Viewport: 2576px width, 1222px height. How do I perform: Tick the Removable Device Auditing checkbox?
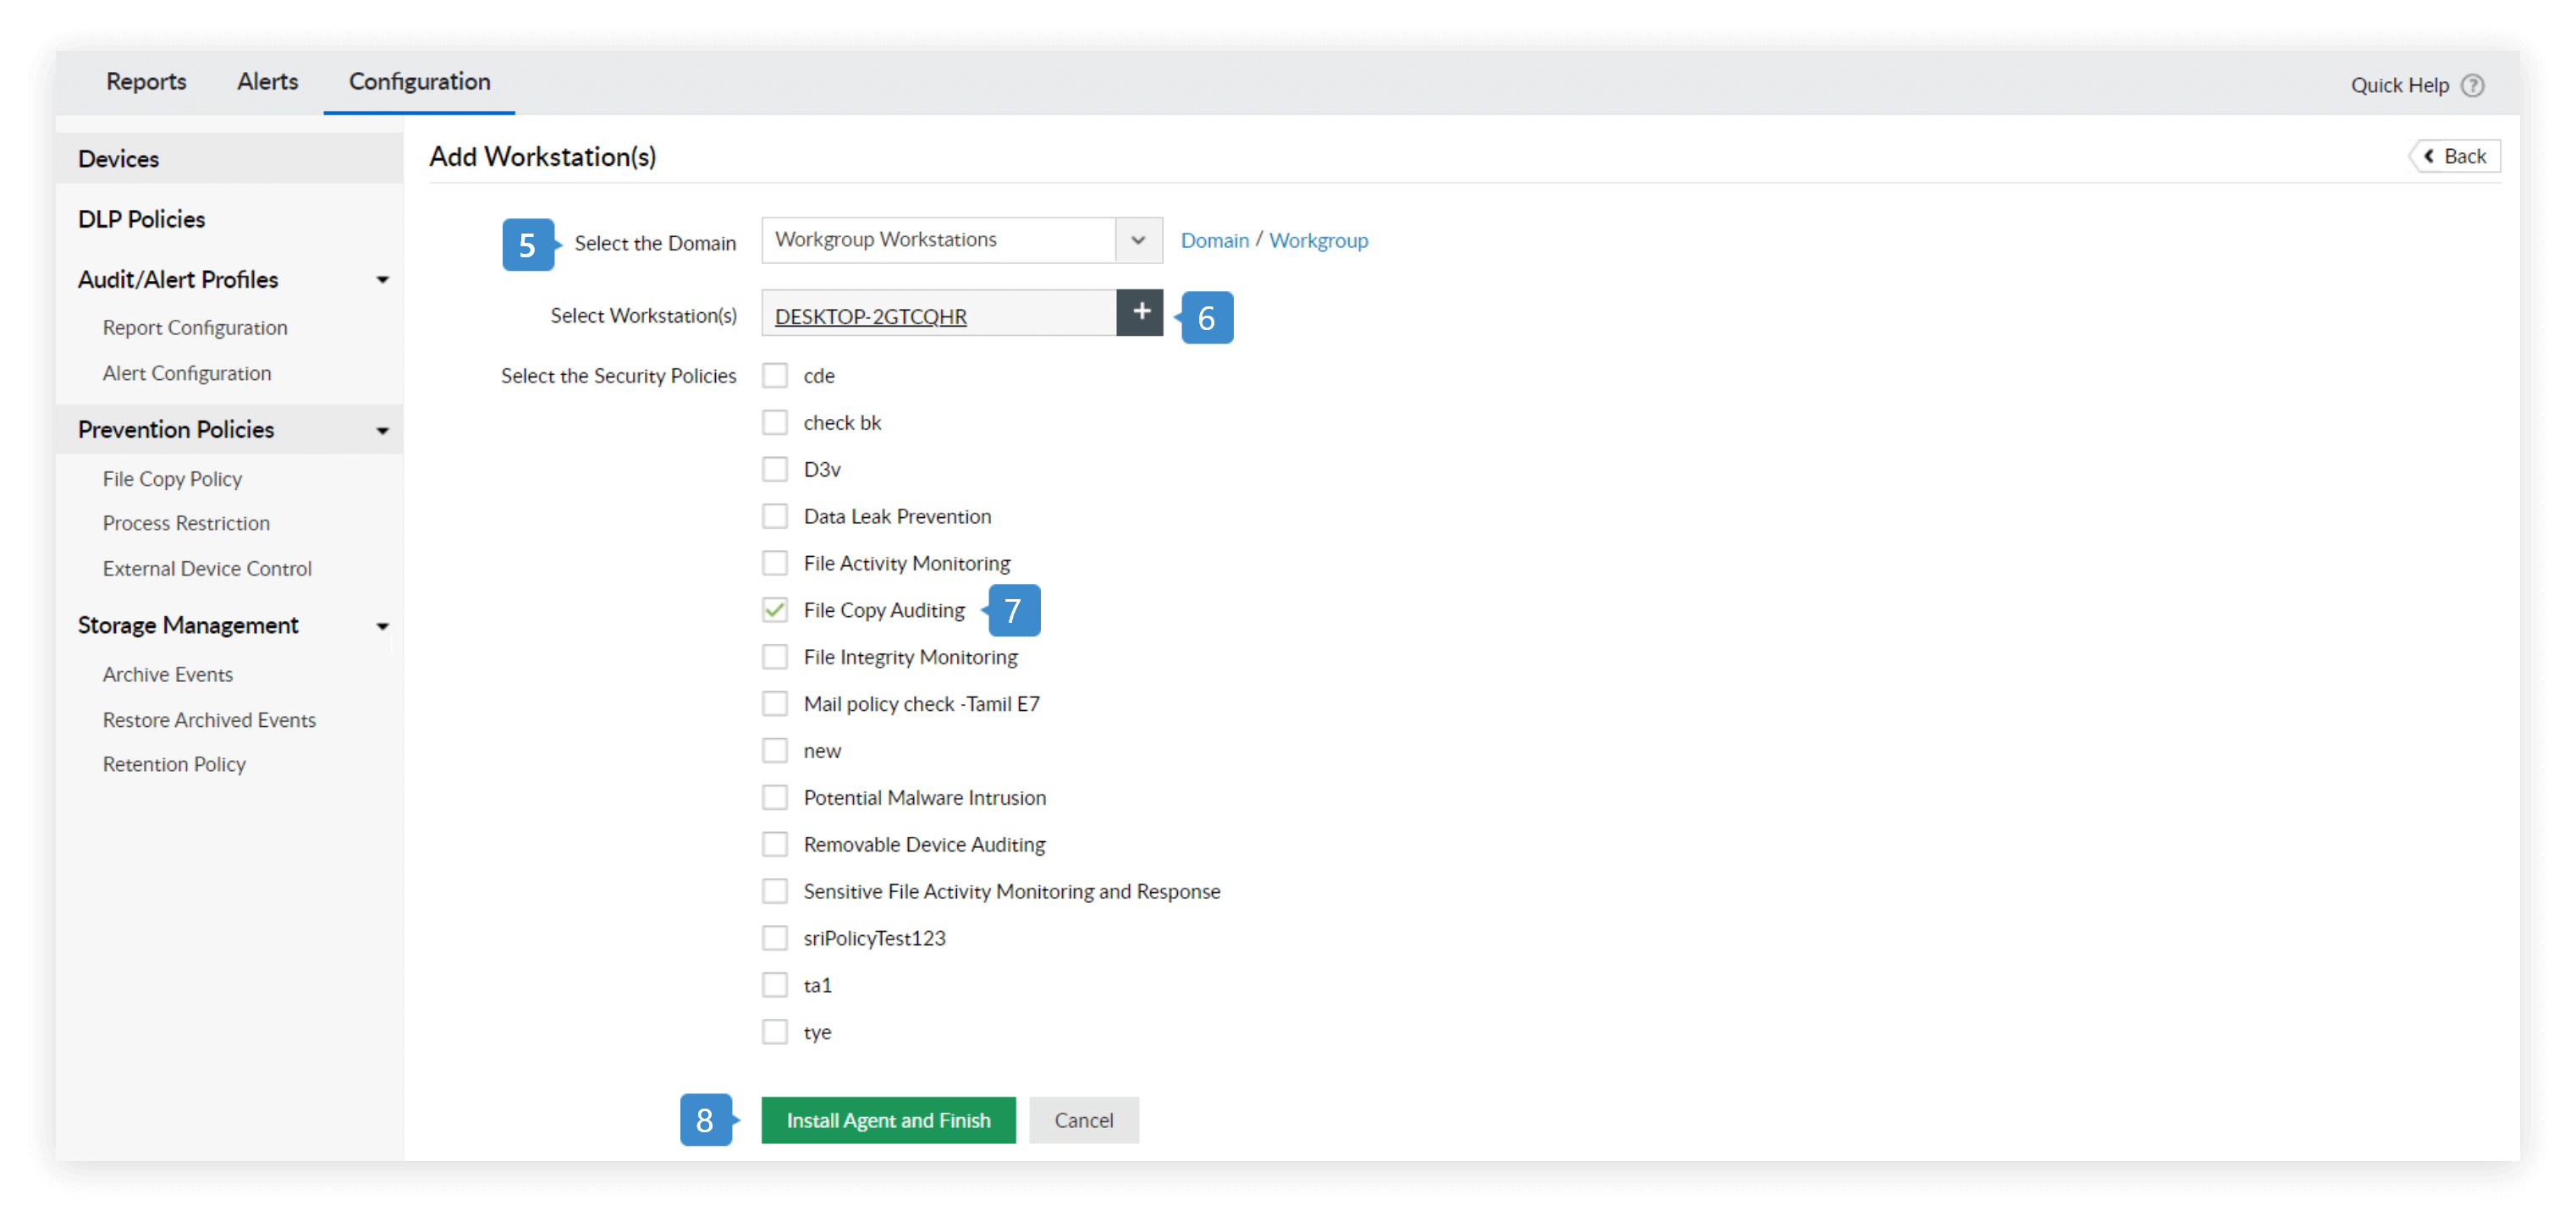pos(775,844)
